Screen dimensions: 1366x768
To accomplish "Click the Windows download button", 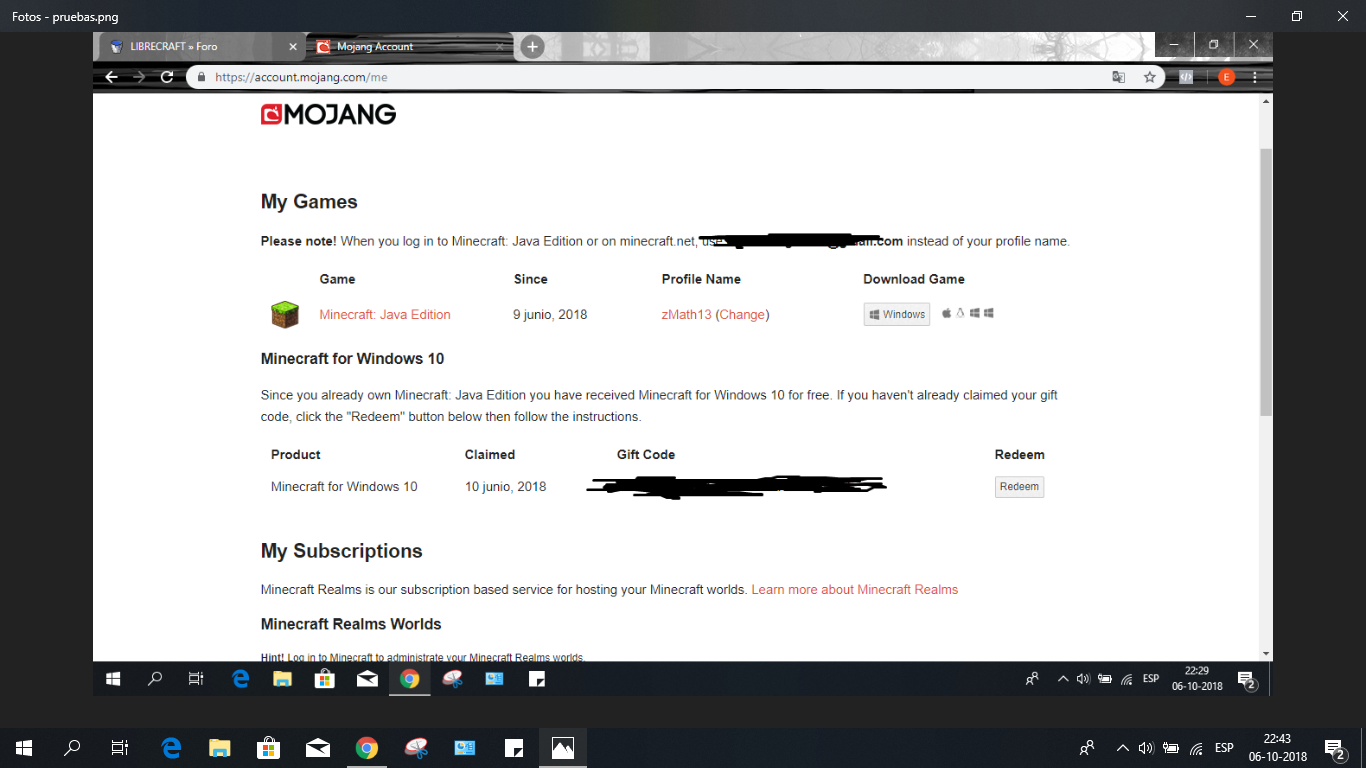I will coord(897,314).
